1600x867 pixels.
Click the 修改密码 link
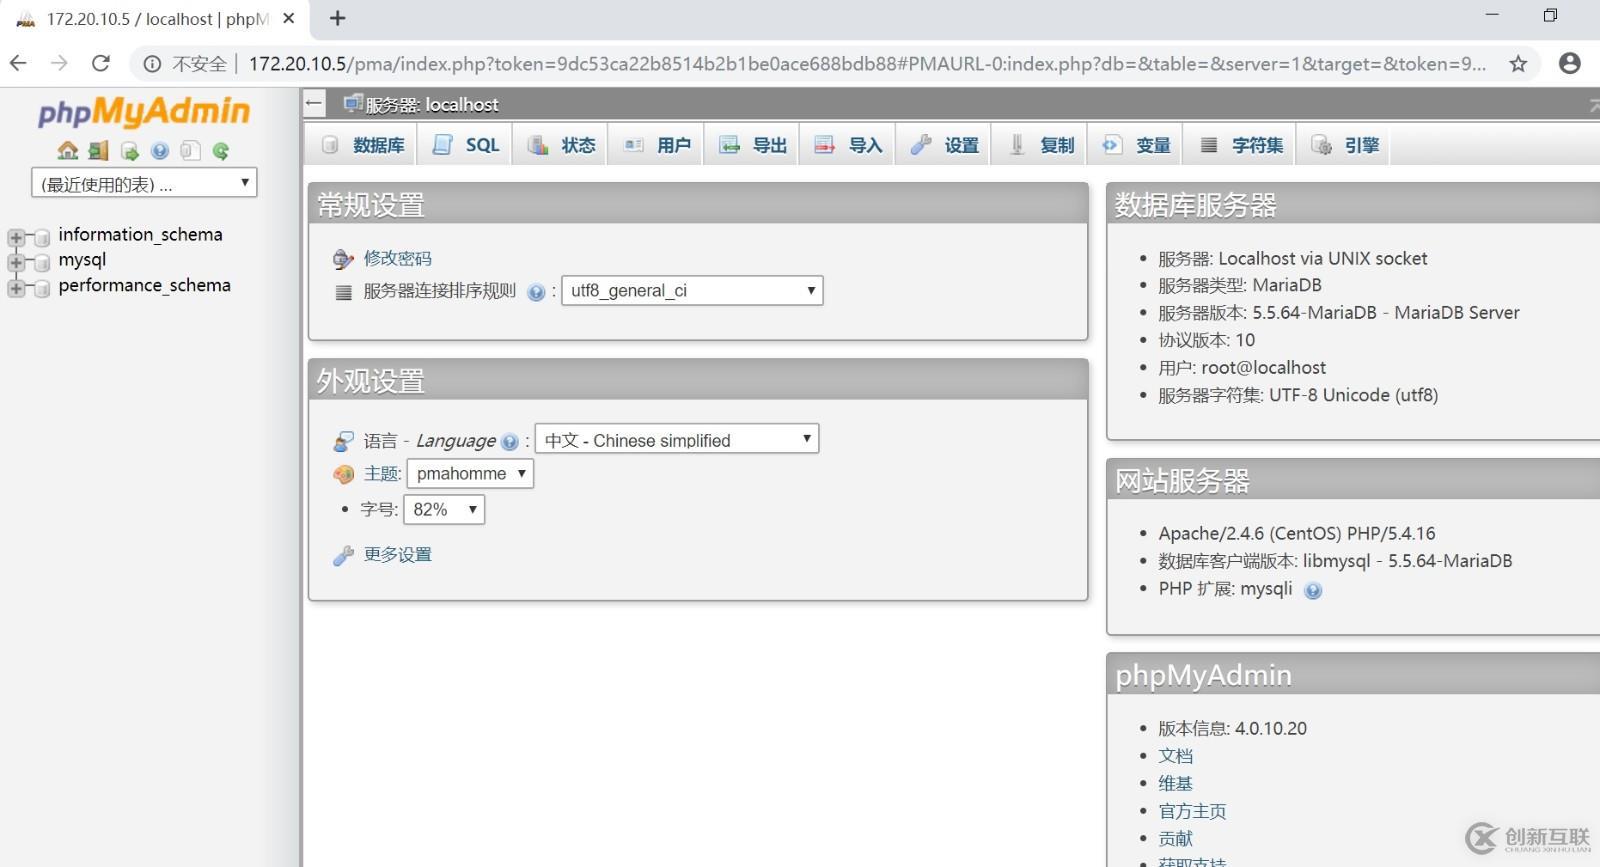(x=397, y=259)
